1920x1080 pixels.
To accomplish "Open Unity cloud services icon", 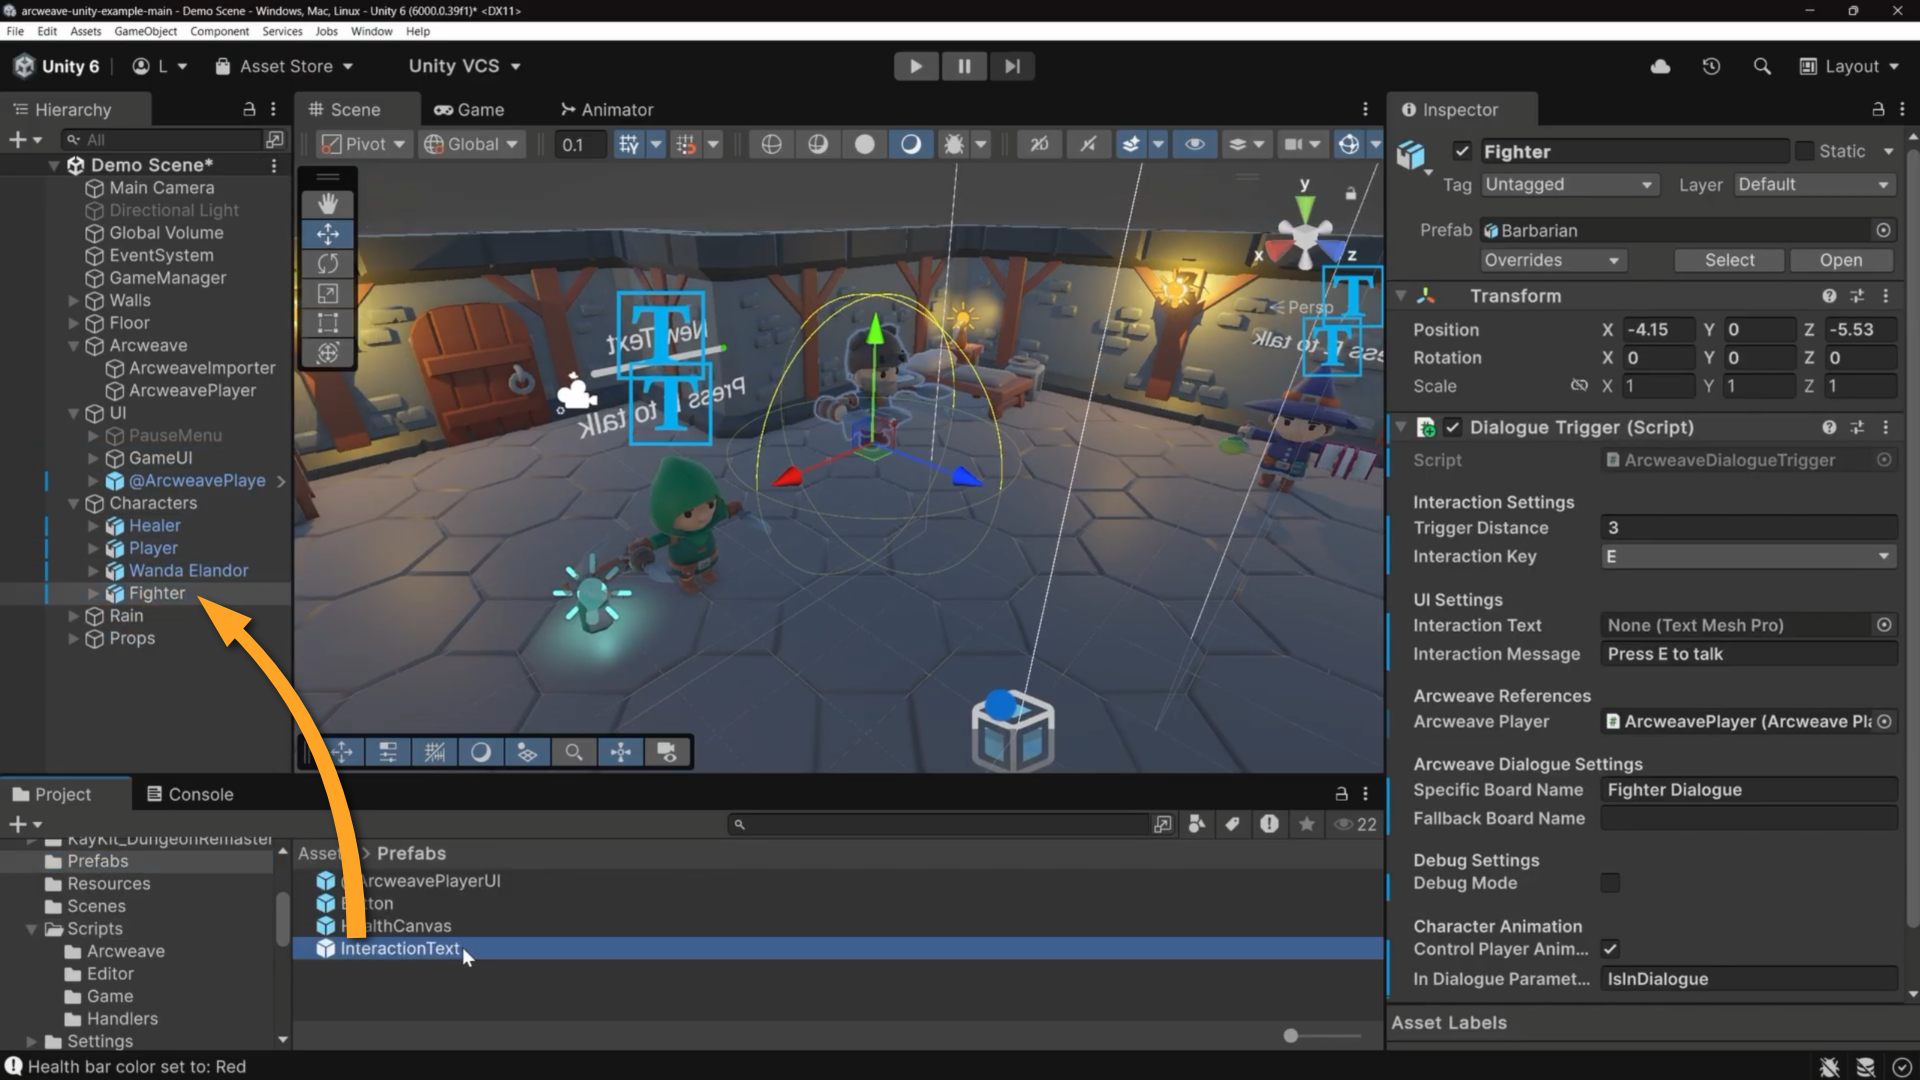I will click(x=1660, y=66).
